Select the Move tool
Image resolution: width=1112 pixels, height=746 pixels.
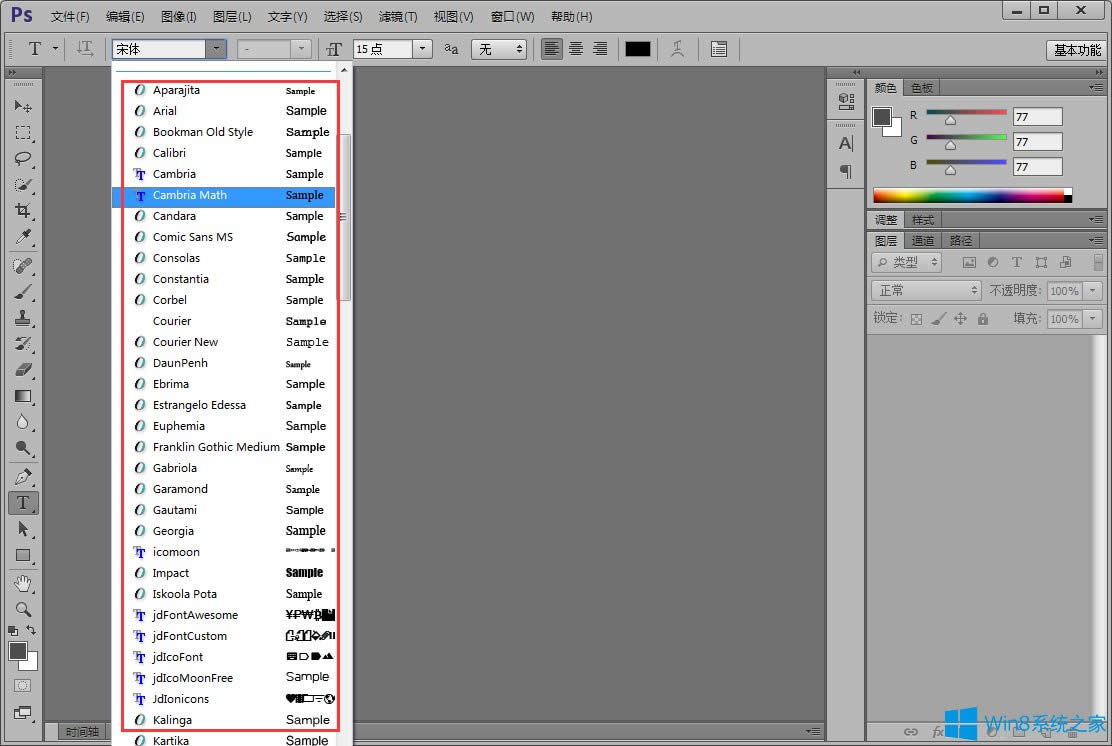pyautogui.click(x=23, y=106)
